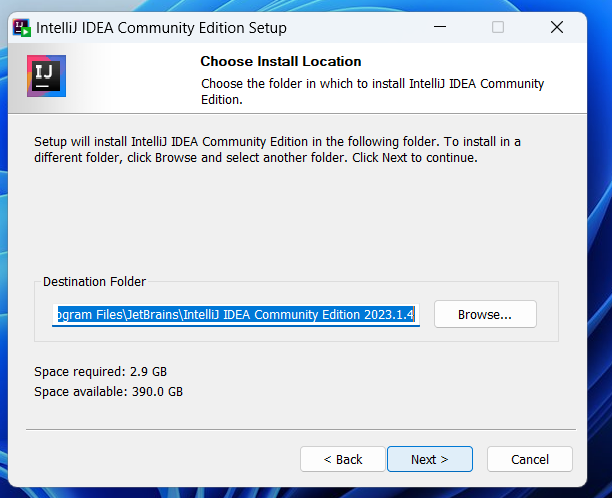612x498 pixels.
Task: Click the 'Setup will install IntelliJ IDEA' instruction text
Action: 277,149
